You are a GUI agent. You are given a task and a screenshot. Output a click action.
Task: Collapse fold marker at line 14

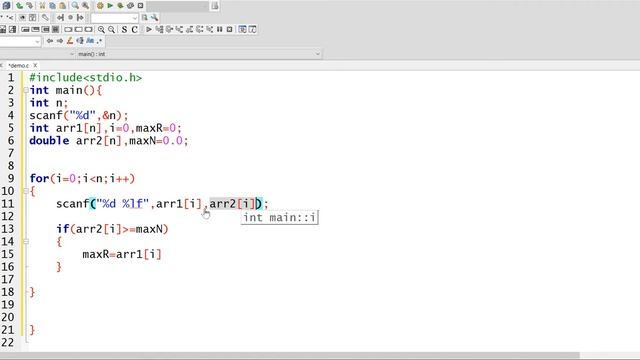point(26,242)
